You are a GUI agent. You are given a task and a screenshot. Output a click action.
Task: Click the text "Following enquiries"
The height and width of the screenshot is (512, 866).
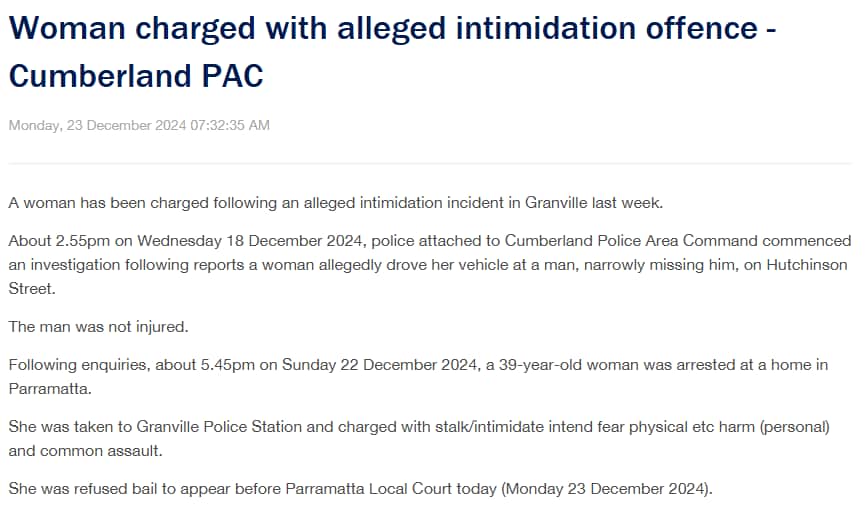(x=72, y=365)
